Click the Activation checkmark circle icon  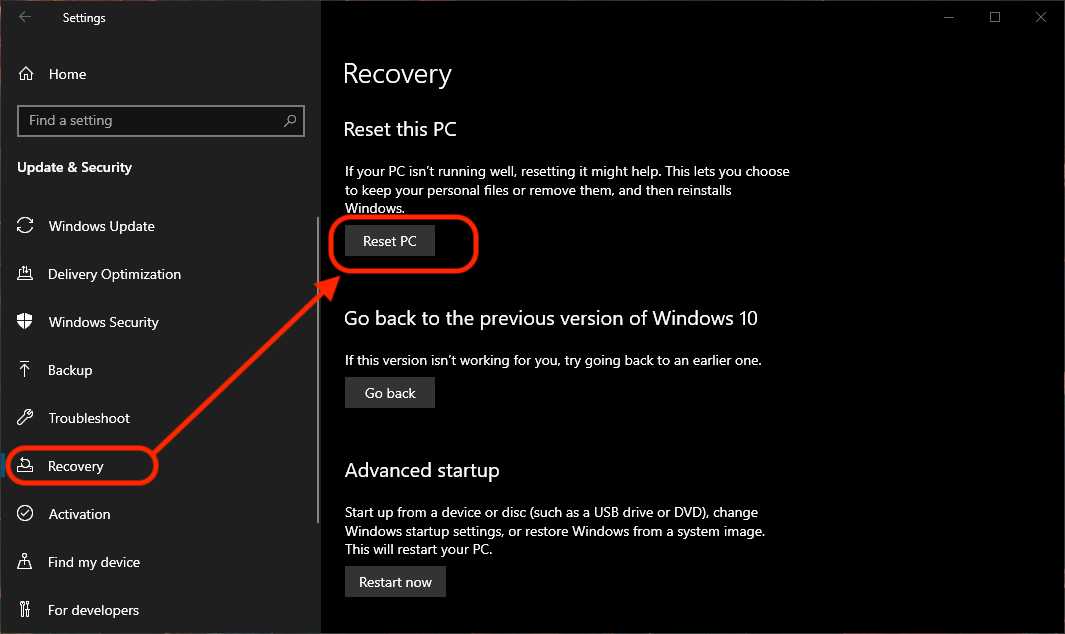click(27, 514)
